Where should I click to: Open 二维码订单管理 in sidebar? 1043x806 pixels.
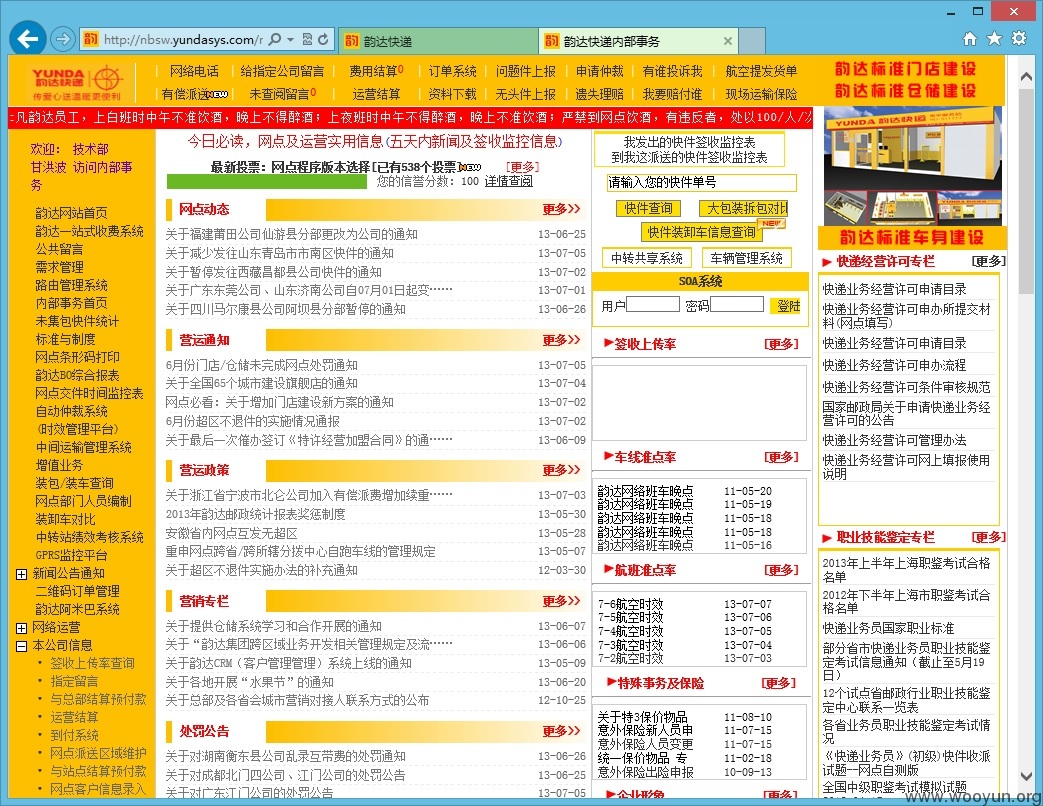[77, 591]
